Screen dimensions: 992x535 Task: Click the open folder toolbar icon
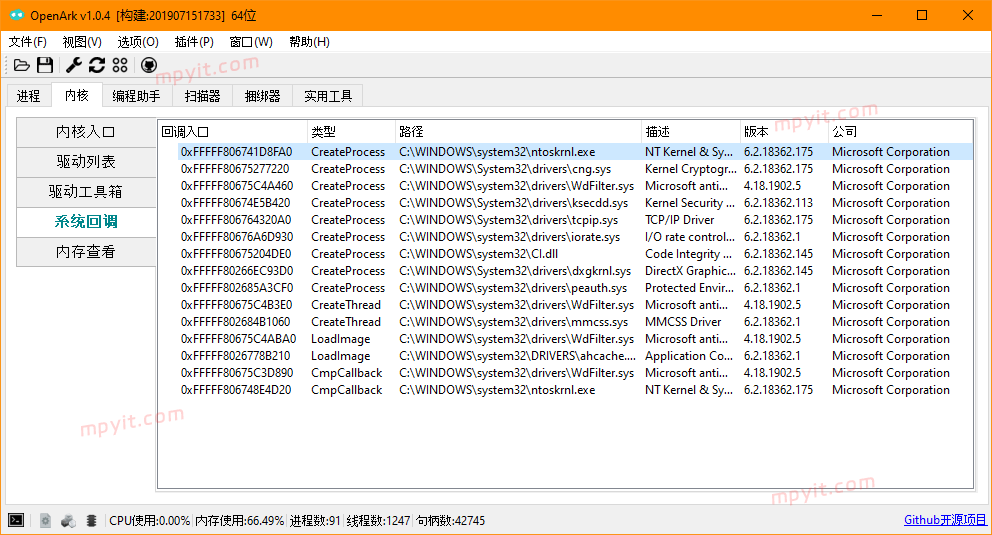pyautogui.click(x=22, y=65)
